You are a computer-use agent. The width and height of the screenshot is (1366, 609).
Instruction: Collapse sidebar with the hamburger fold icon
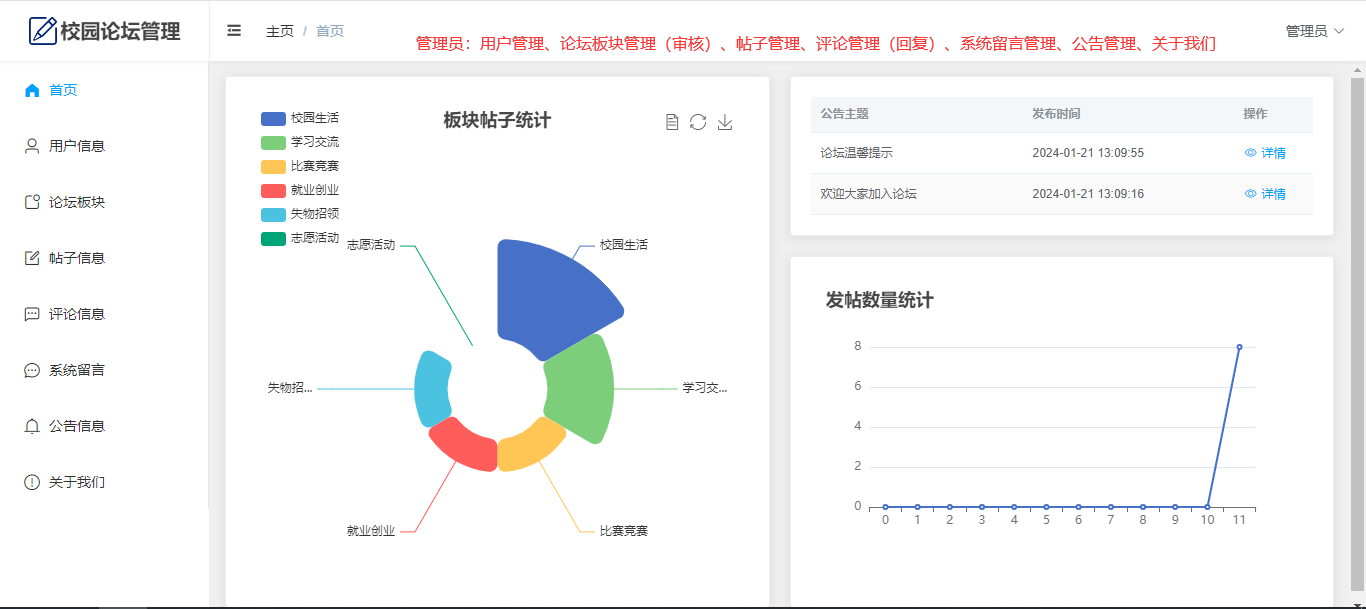pos(234,31)
